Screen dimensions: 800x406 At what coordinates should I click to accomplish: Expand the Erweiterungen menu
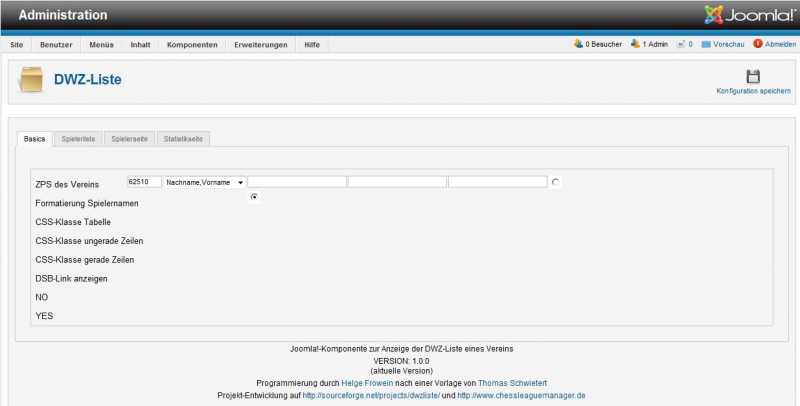pyautogui.click(x=261, y=45)
